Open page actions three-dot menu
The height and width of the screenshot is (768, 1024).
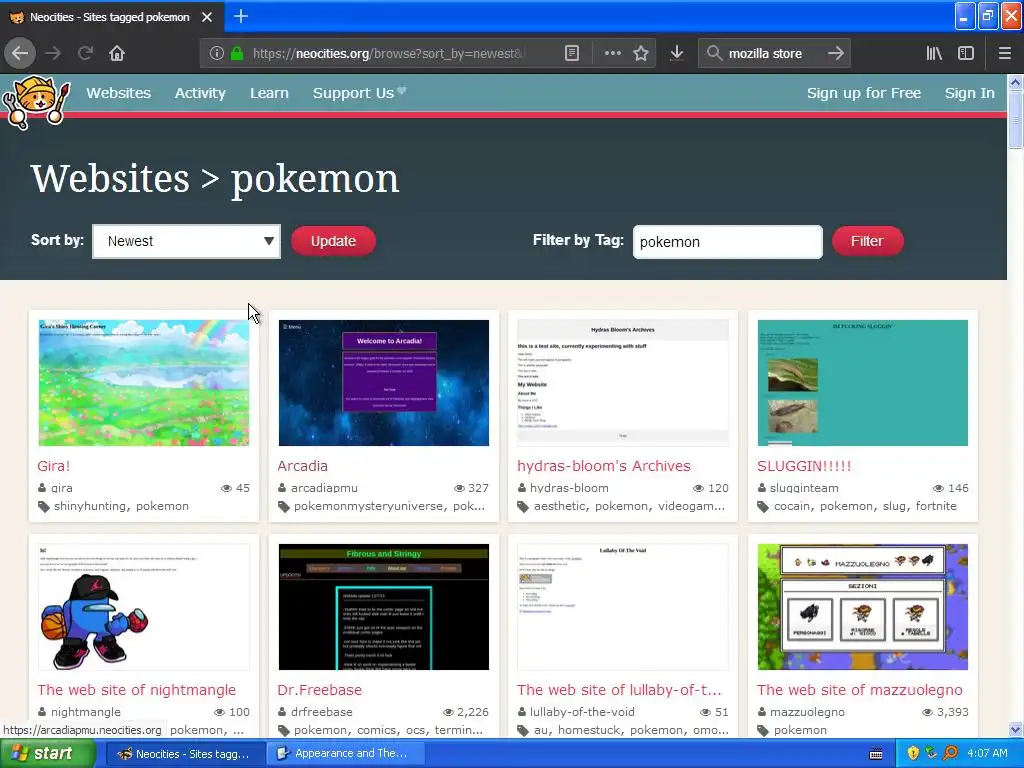pos(613,53)
